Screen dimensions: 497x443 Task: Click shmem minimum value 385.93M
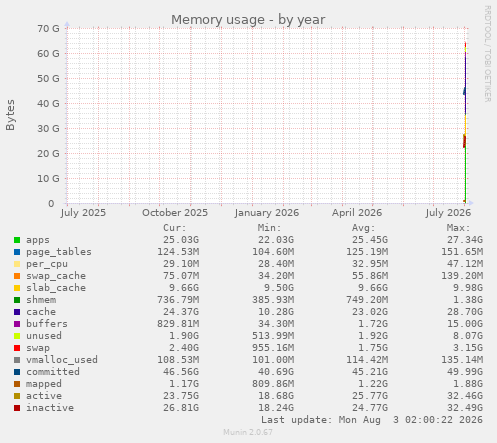coord(273,300)
